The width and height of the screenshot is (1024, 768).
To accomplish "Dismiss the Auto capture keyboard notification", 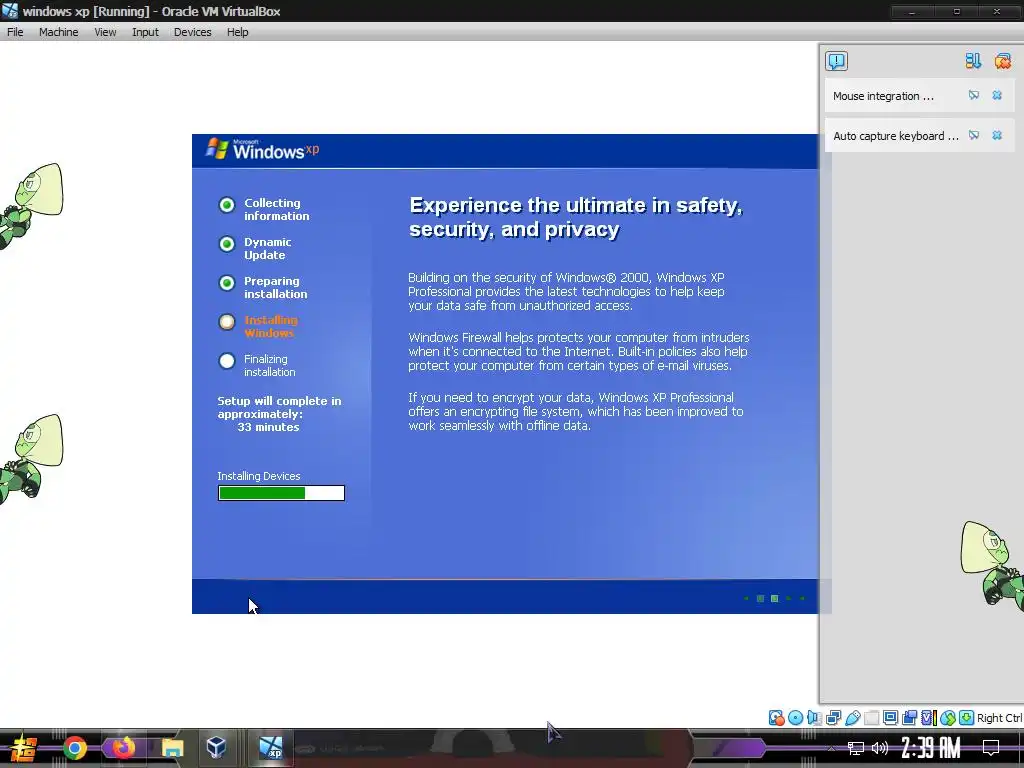I will pos(997,135).
